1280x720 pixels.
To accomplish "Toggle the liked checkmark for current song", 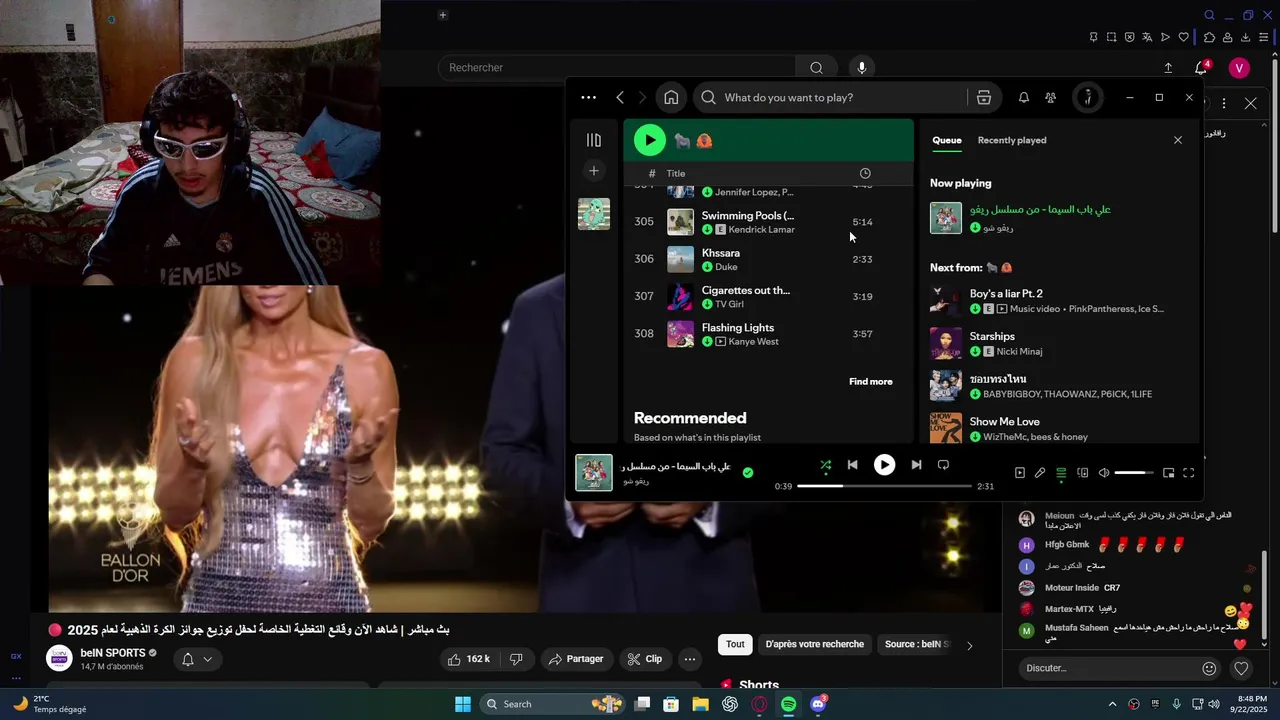I will tap(748, 473).
